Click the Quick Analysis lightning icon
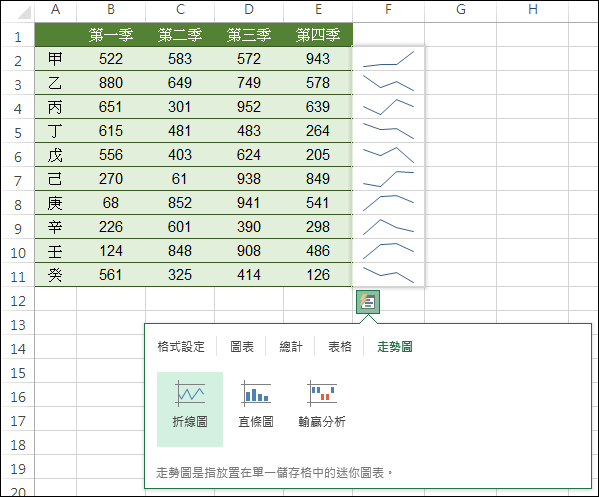This screenshot has height=497, width=599. [x=368, y=302]
